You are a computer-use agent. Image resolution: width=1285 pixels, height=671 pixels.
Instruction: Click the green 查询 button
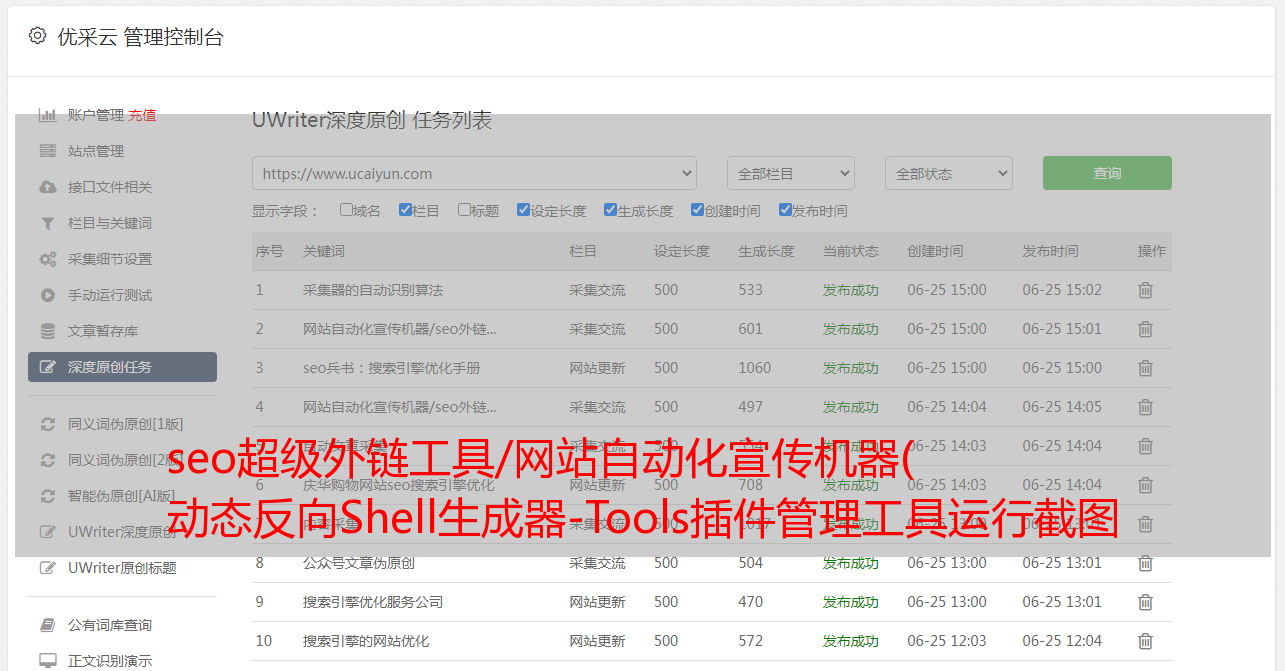(1107, 173)
